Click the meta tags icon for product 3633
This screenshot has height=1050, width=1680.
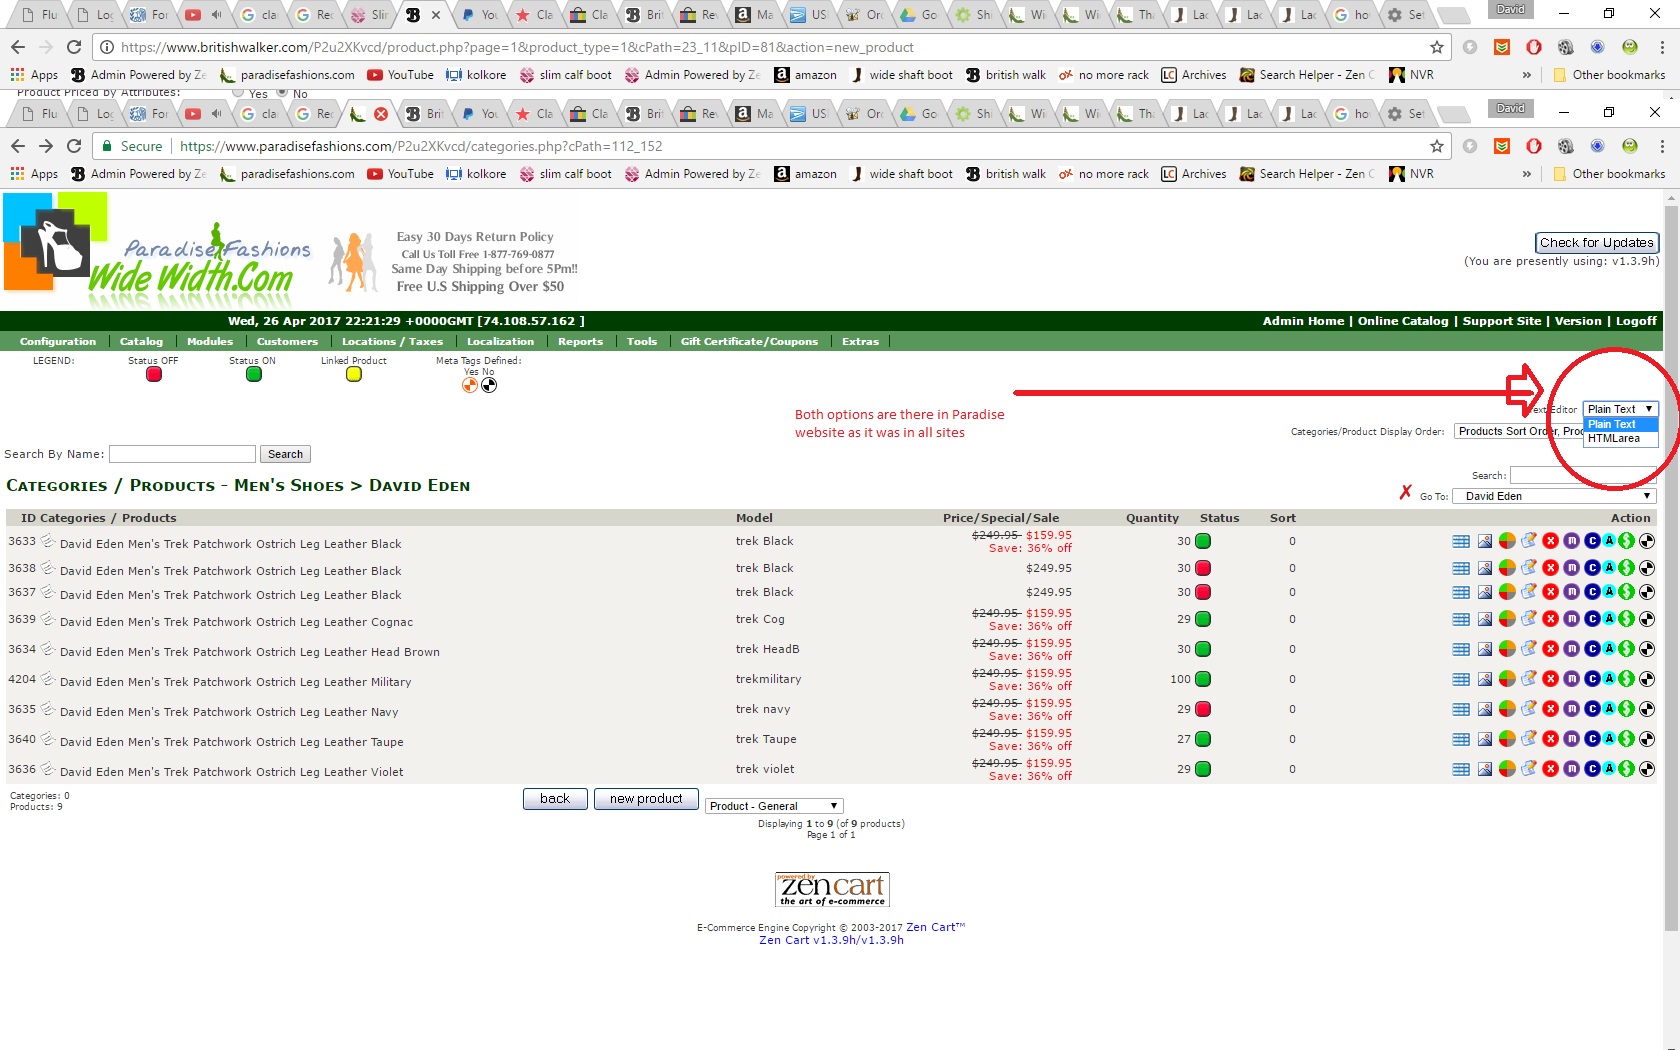coord(1647,541)
